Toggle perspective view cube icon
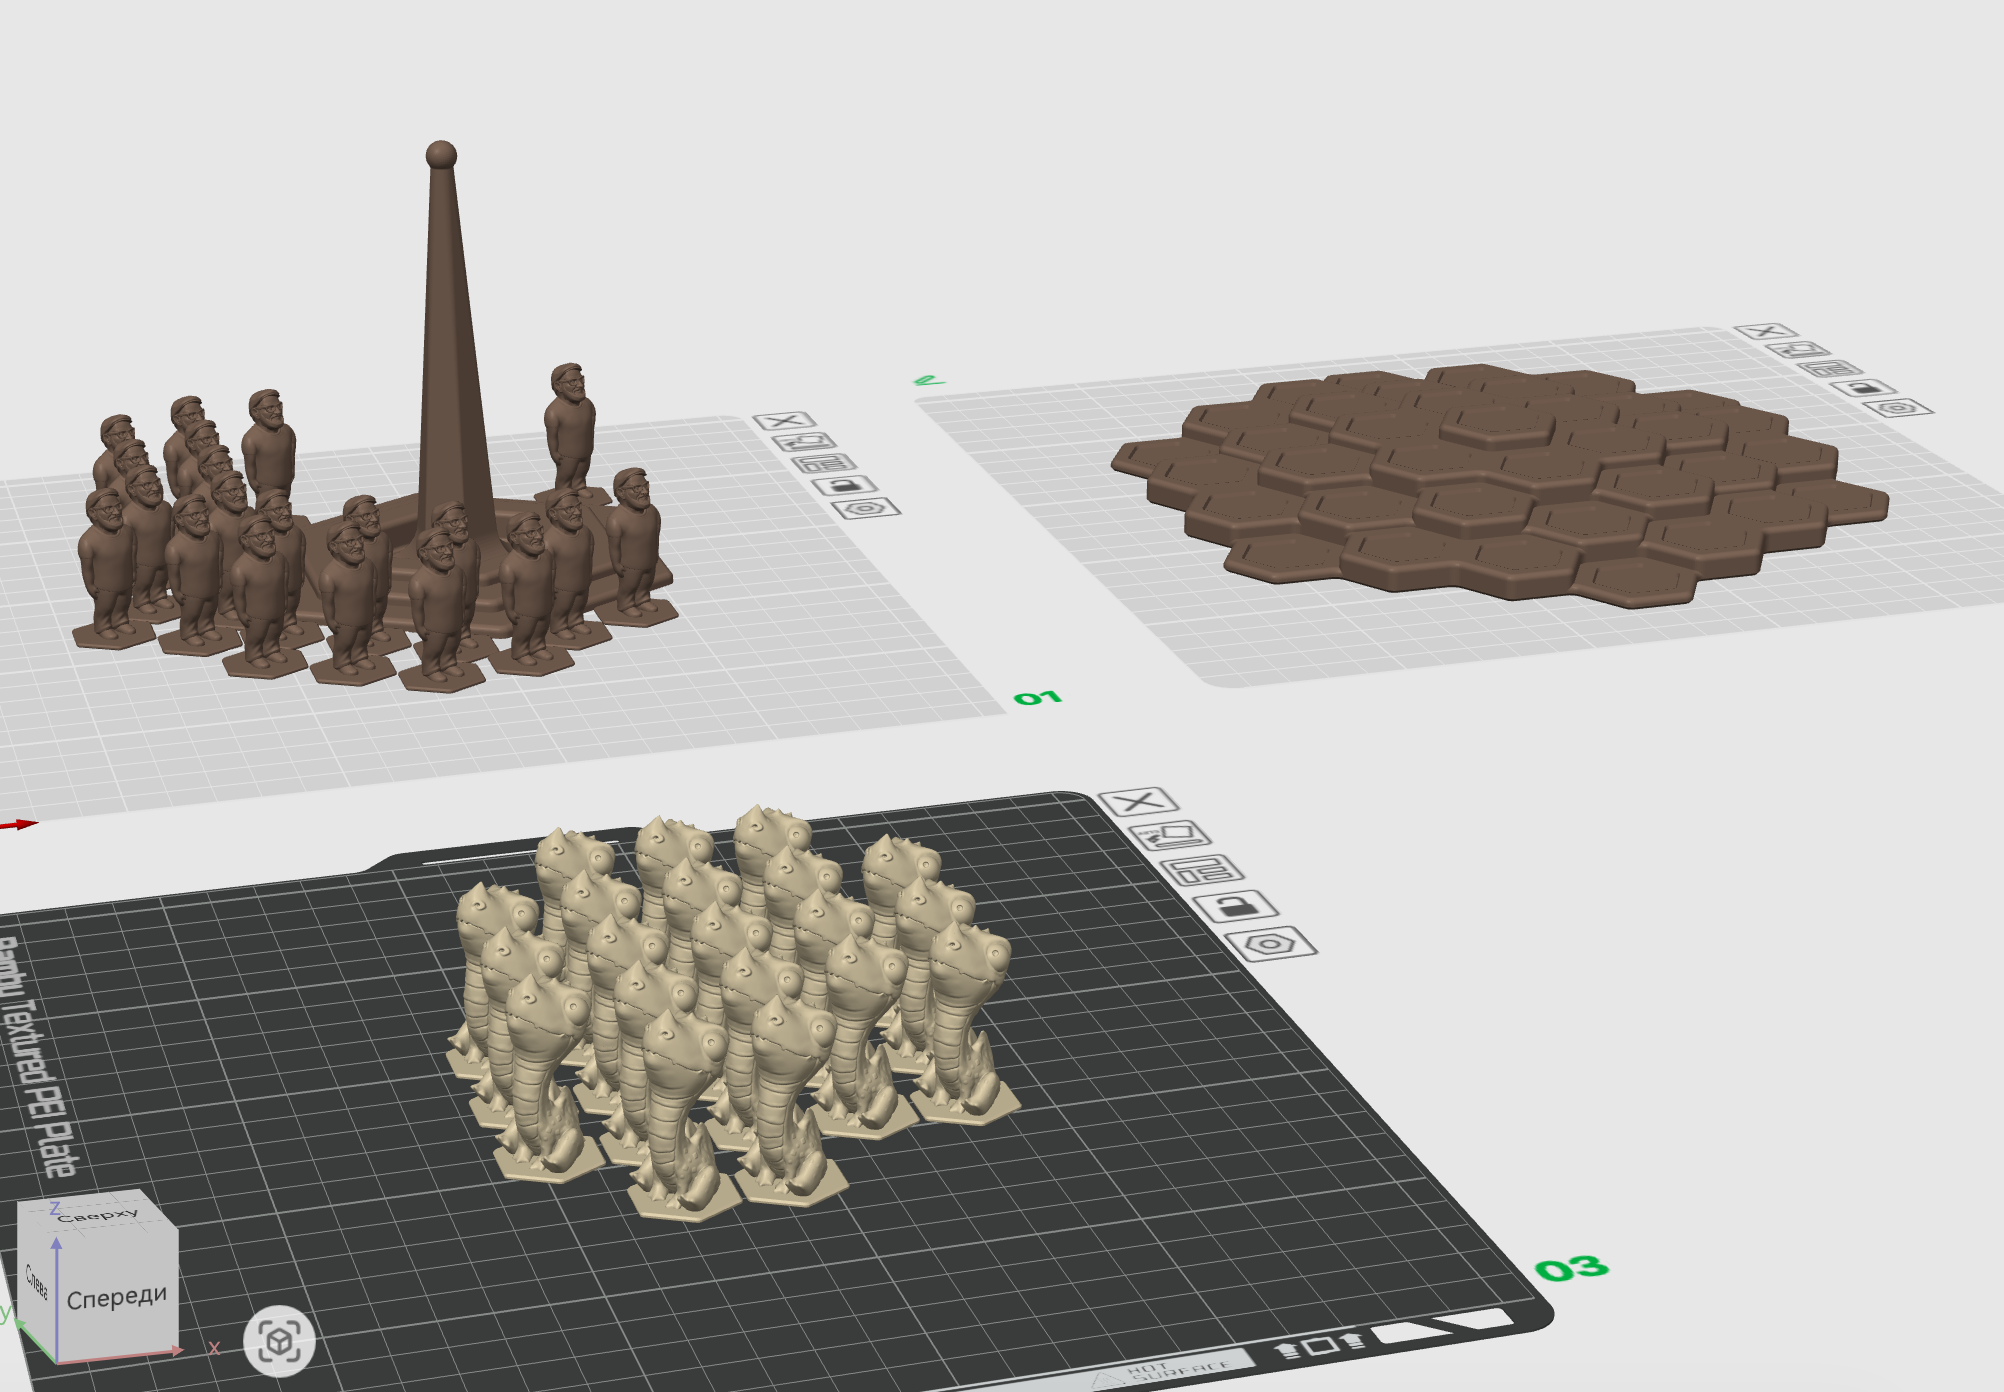Screen dimensions: 2004x1392 coord(279,1340)
